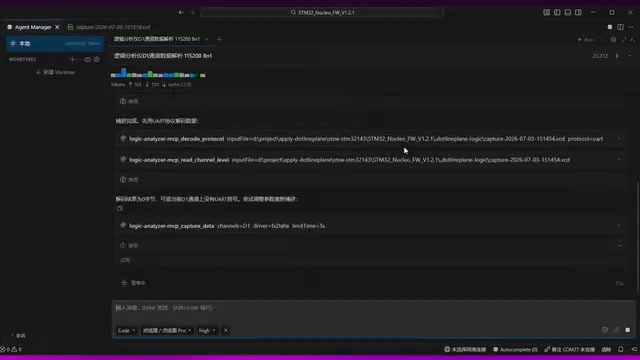Click the message input field

[373, 308]
